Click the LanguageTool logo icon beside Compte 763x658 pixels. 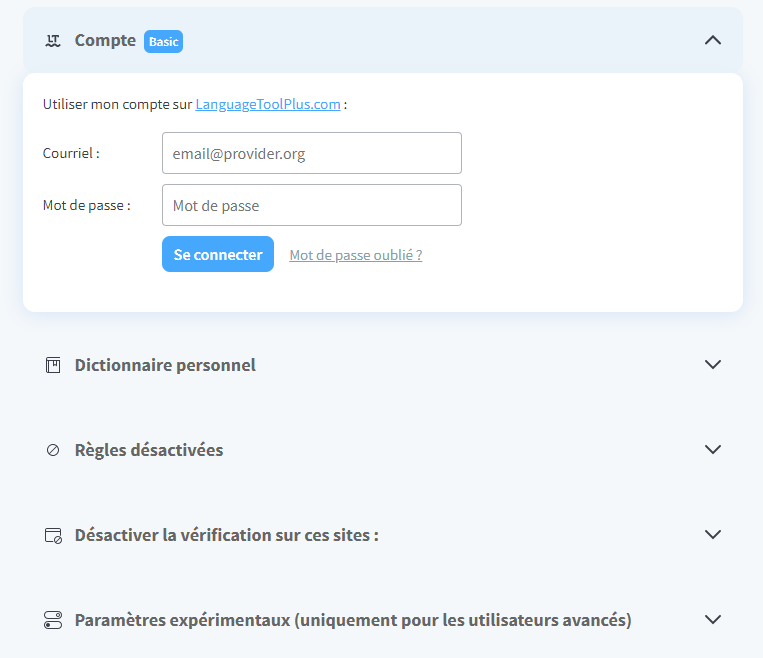point(53,41)
